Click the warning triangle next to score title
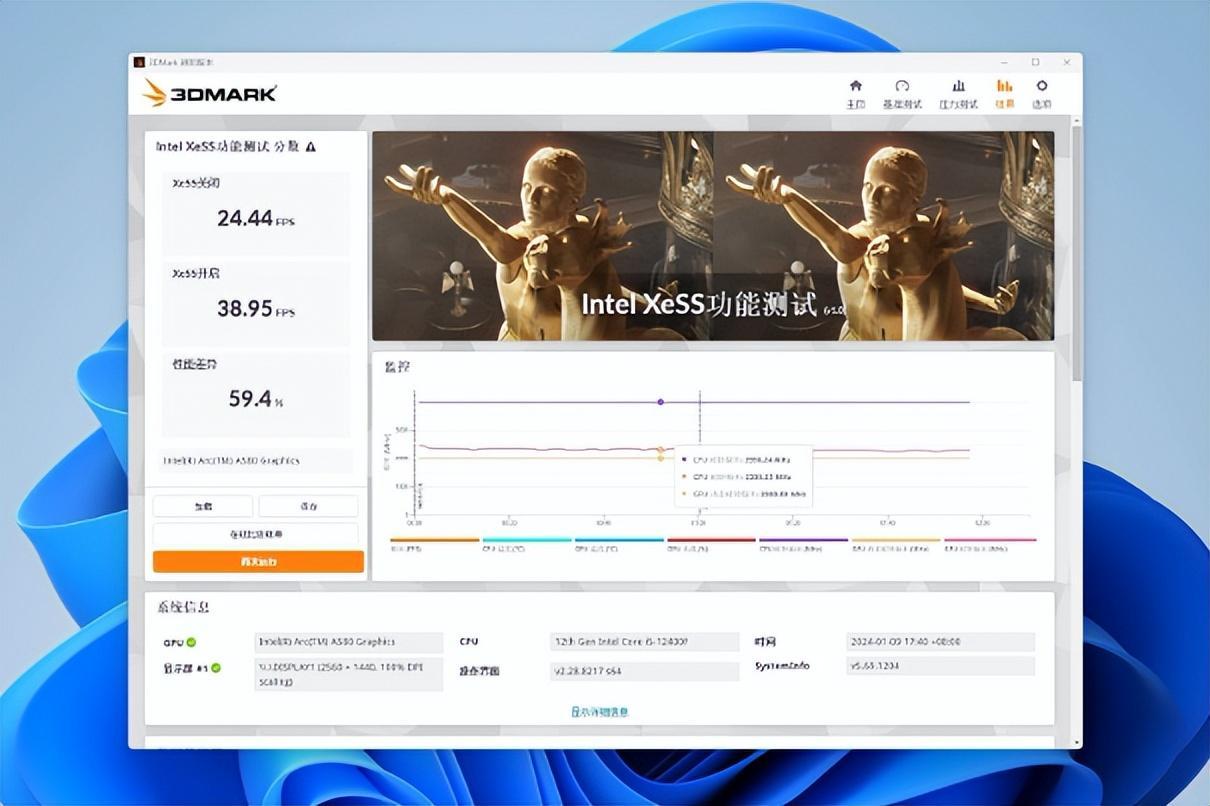 [311, 147]
